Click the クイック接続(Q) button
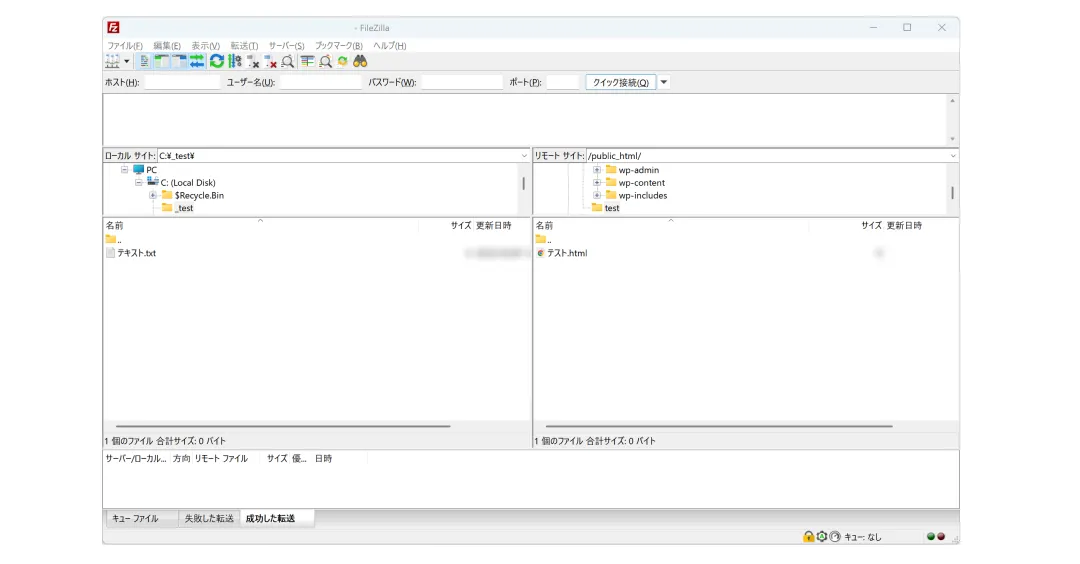The image size is (1080, 564). pos(621,82)
